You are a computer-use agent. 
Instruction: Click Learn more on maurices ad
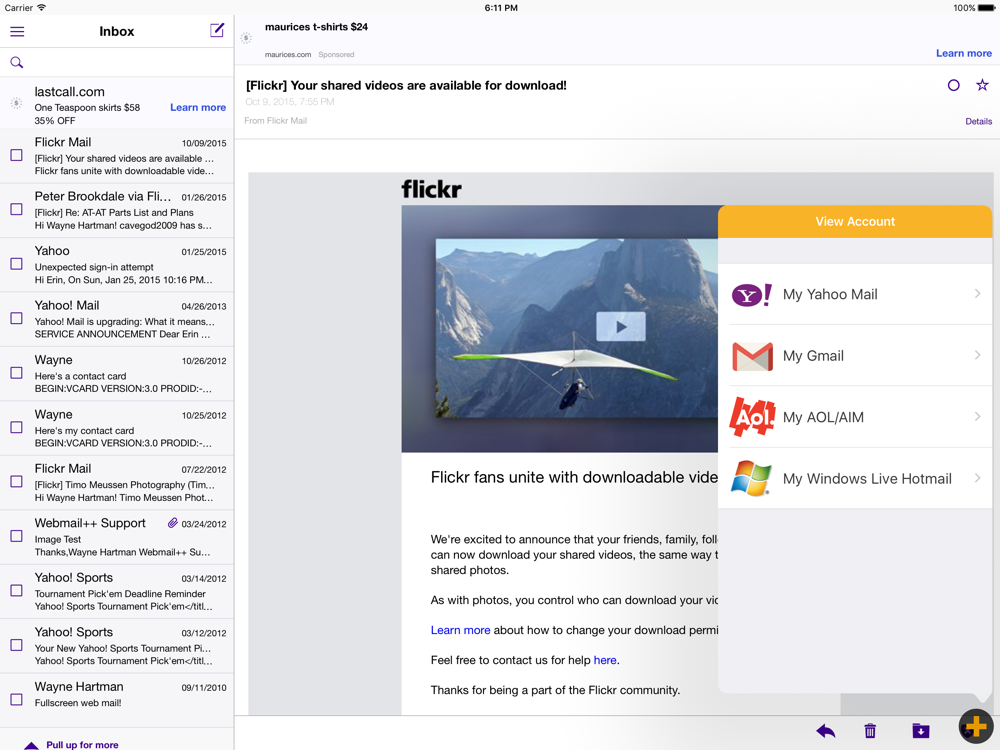(x=964, y=53)
